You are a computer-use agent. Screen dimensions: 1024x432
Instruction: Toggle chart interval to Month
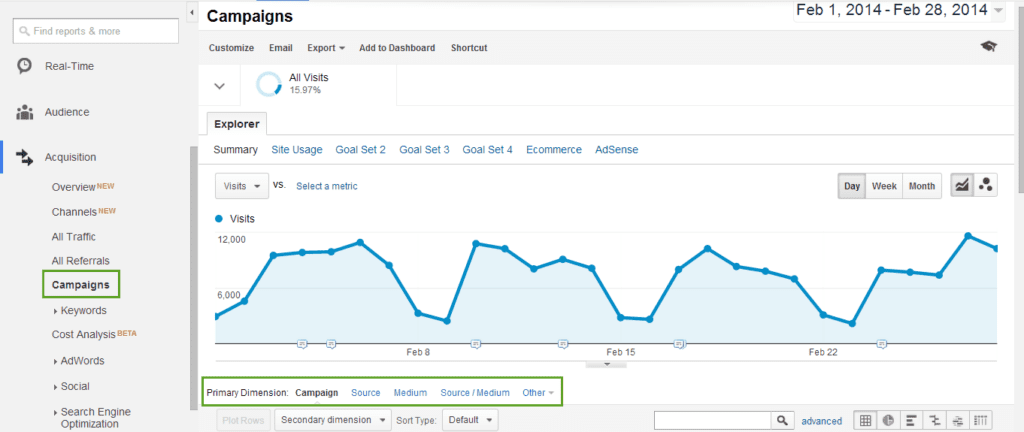coord(922,186)
